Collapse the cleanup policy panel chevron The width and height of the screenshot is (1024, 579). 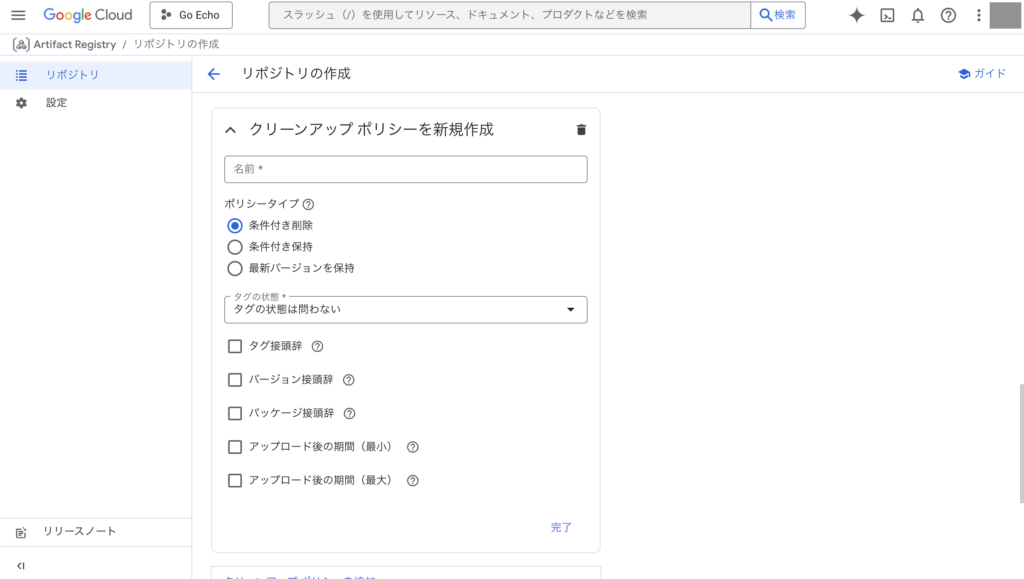230,130
